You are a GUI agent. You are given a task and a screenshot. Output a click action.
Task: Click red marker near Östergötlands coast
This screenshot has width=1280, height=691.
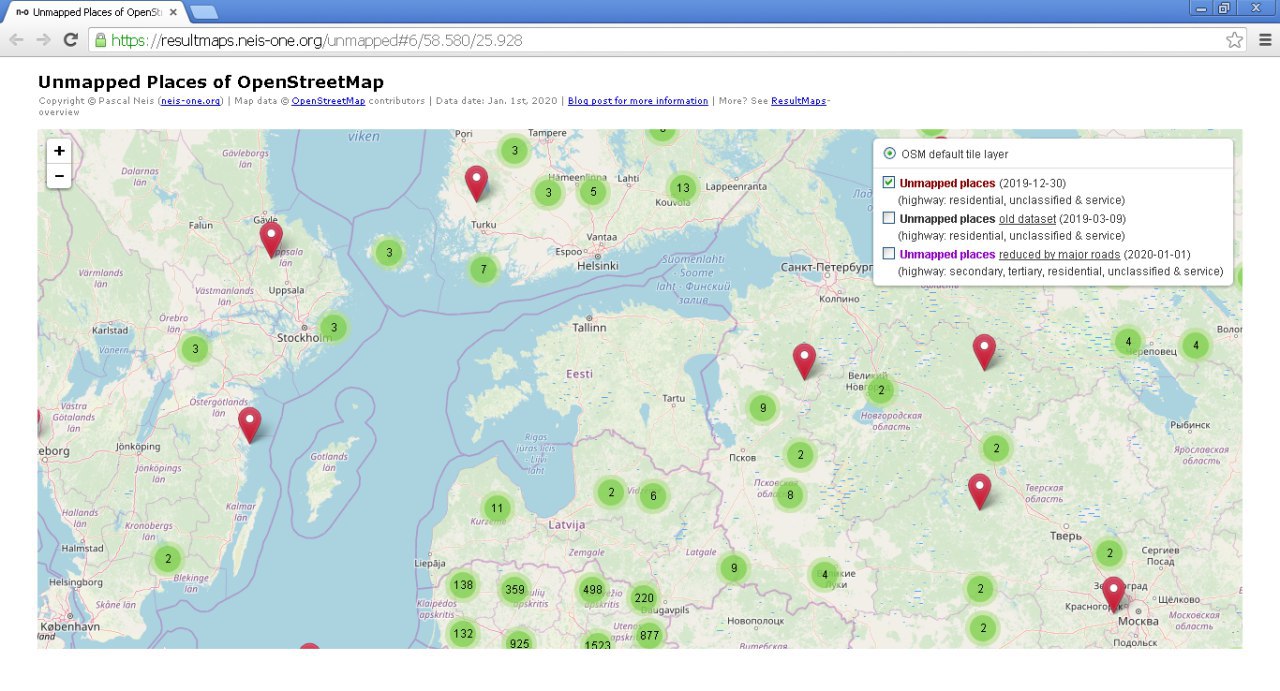[x=249, y=425]
